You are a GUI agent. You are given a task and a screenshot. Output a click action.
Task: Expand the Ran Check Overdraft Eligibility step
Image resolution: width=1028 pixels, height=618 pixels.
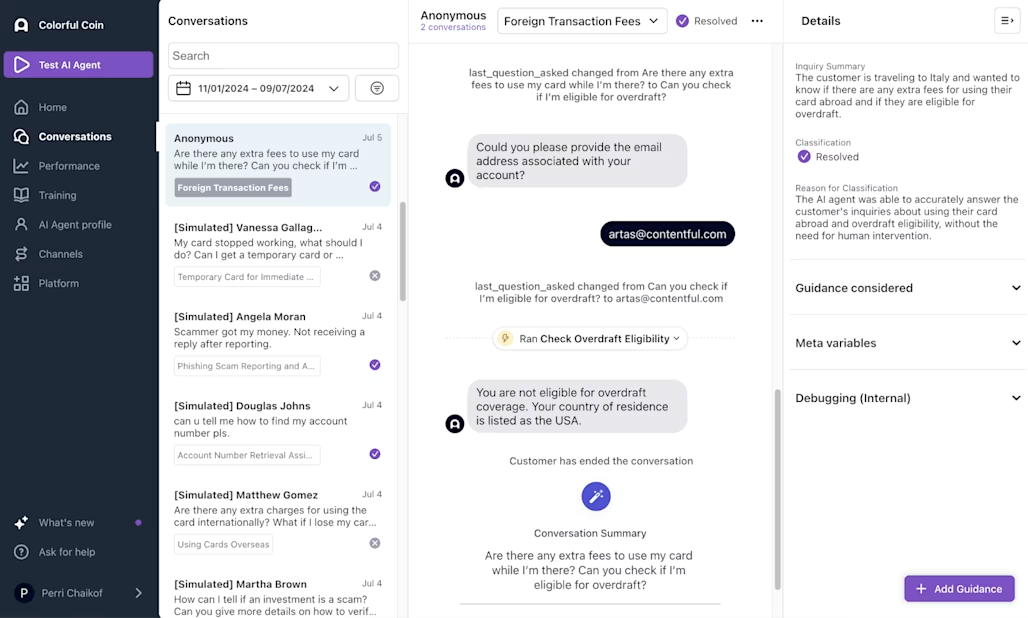click(590, 339)
